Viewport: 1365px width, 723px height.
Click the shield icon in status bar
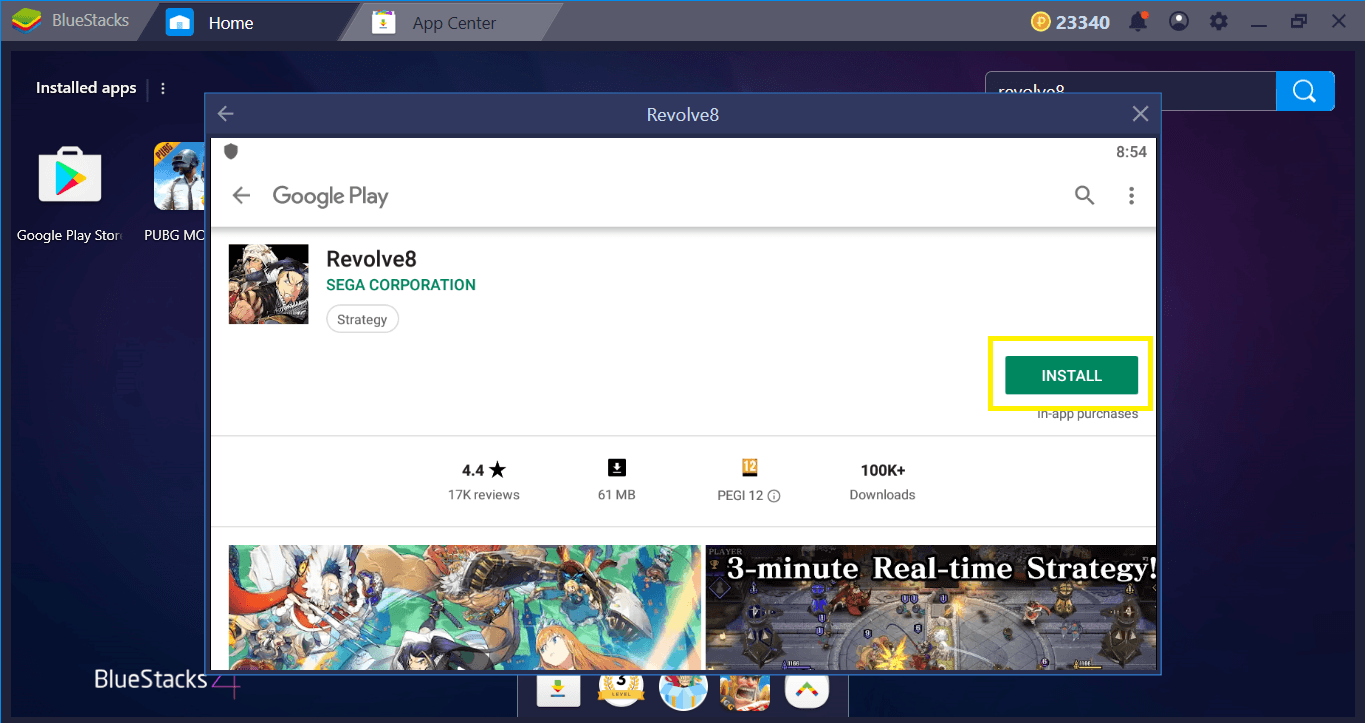(x=231, y=152)
